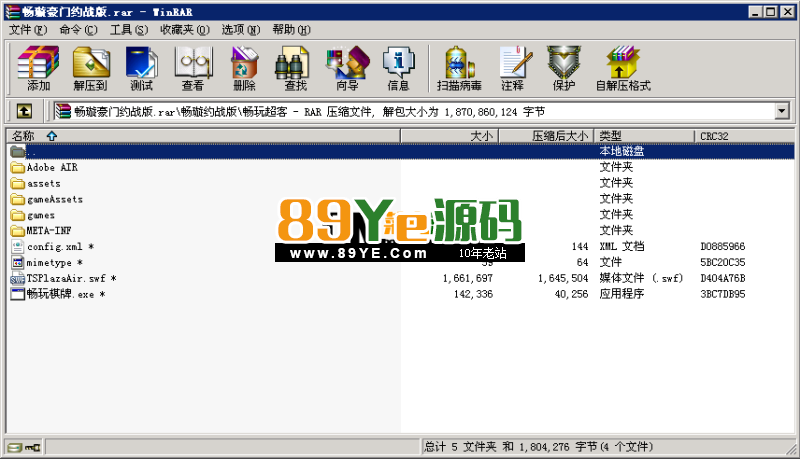Click packed size 1,645,504

coord(563,278)
